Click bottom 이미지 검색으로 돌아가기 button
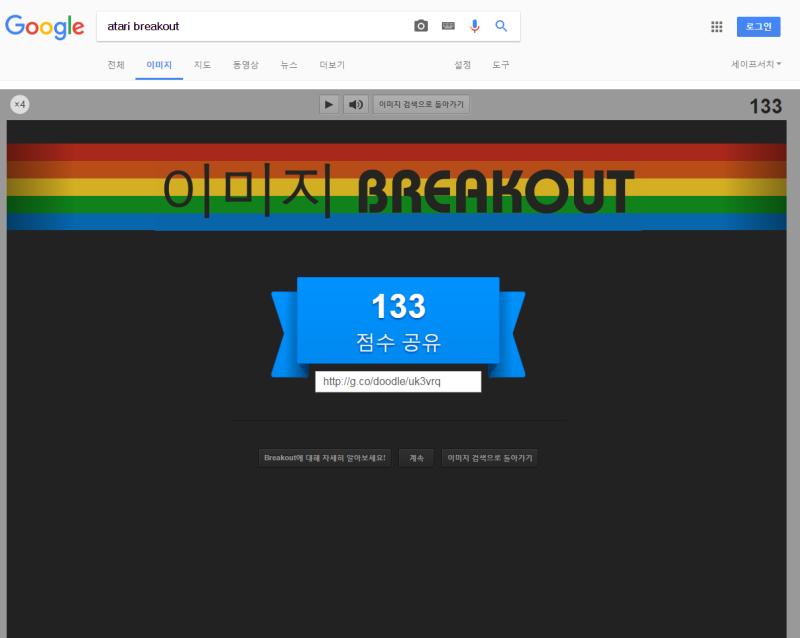The image size is (800, 638). [x=490, y=458]
